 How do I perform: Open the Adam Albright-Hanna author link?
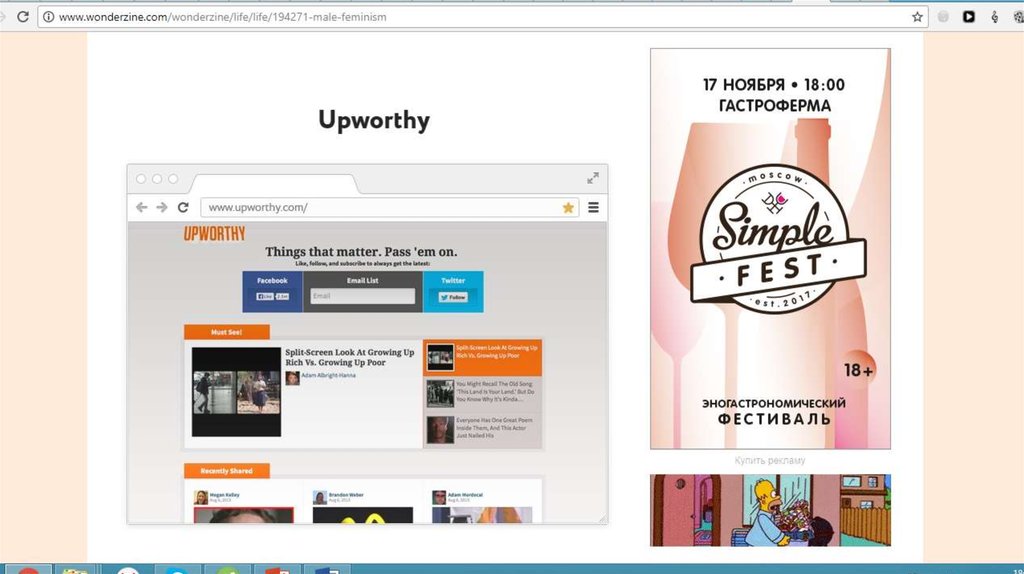point(328,375)
